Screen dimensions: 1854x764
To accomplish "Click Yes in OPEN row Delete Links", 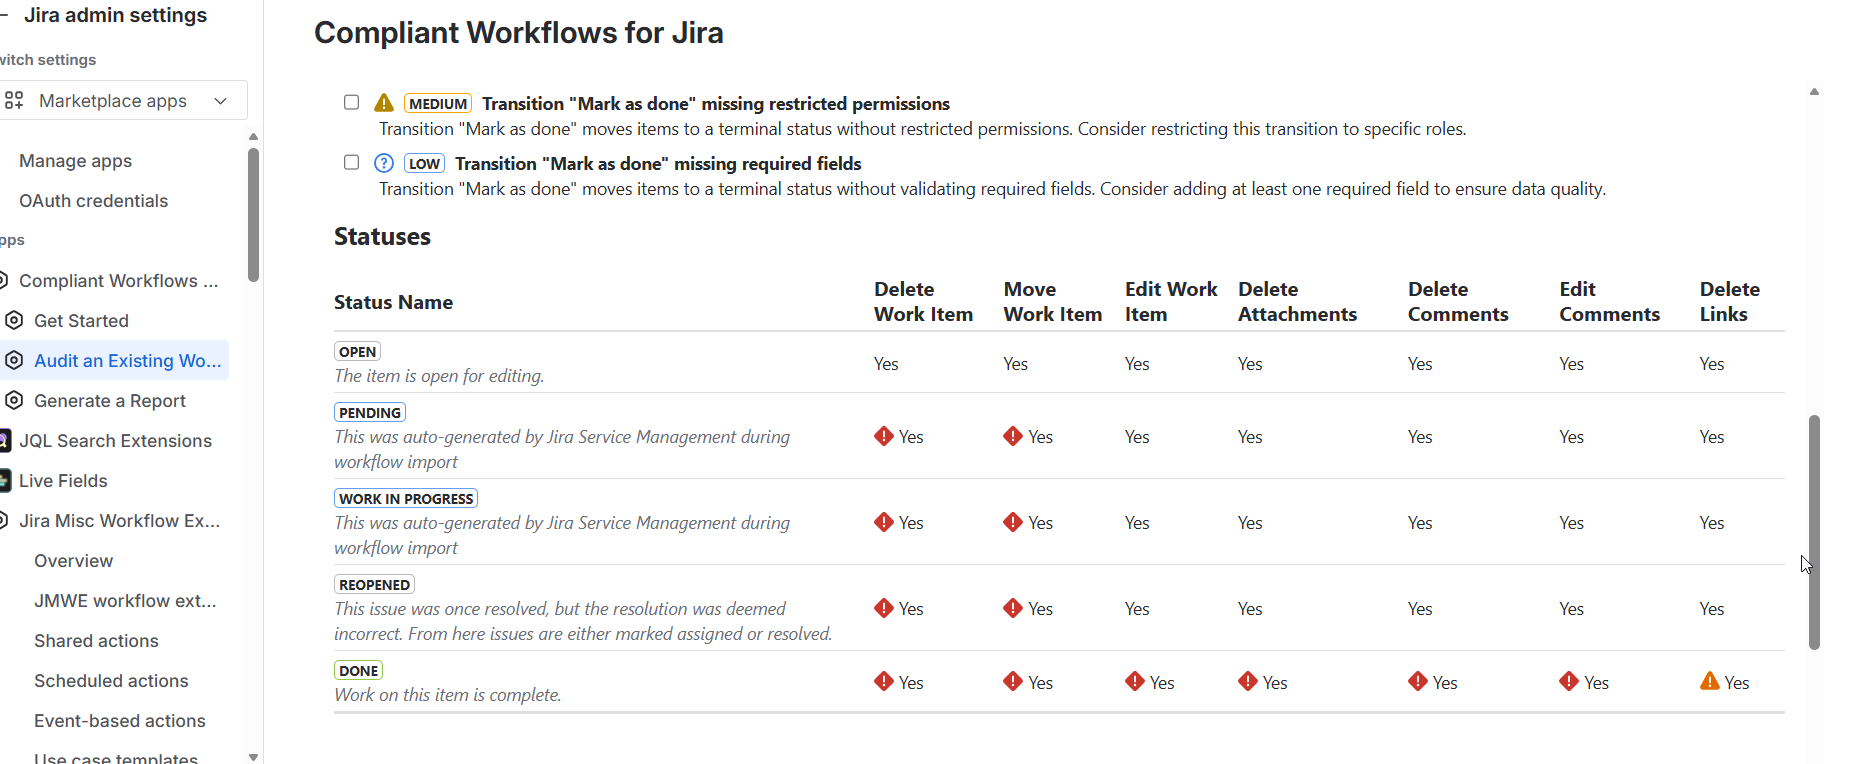I will [1712, 364].
